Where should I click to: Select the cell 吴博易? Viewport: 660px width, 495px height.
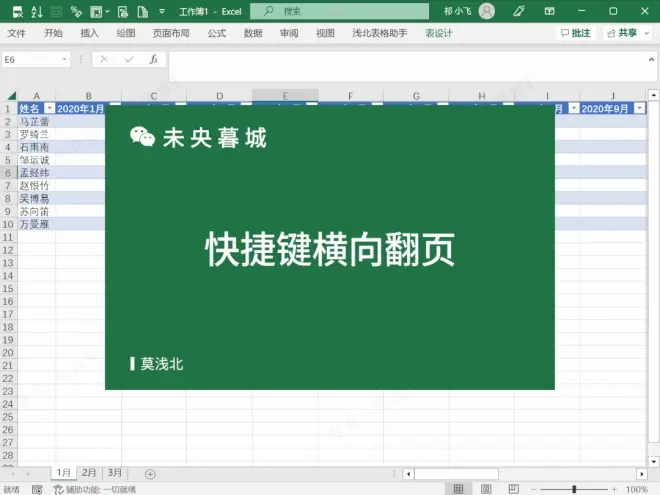point(36,199)
